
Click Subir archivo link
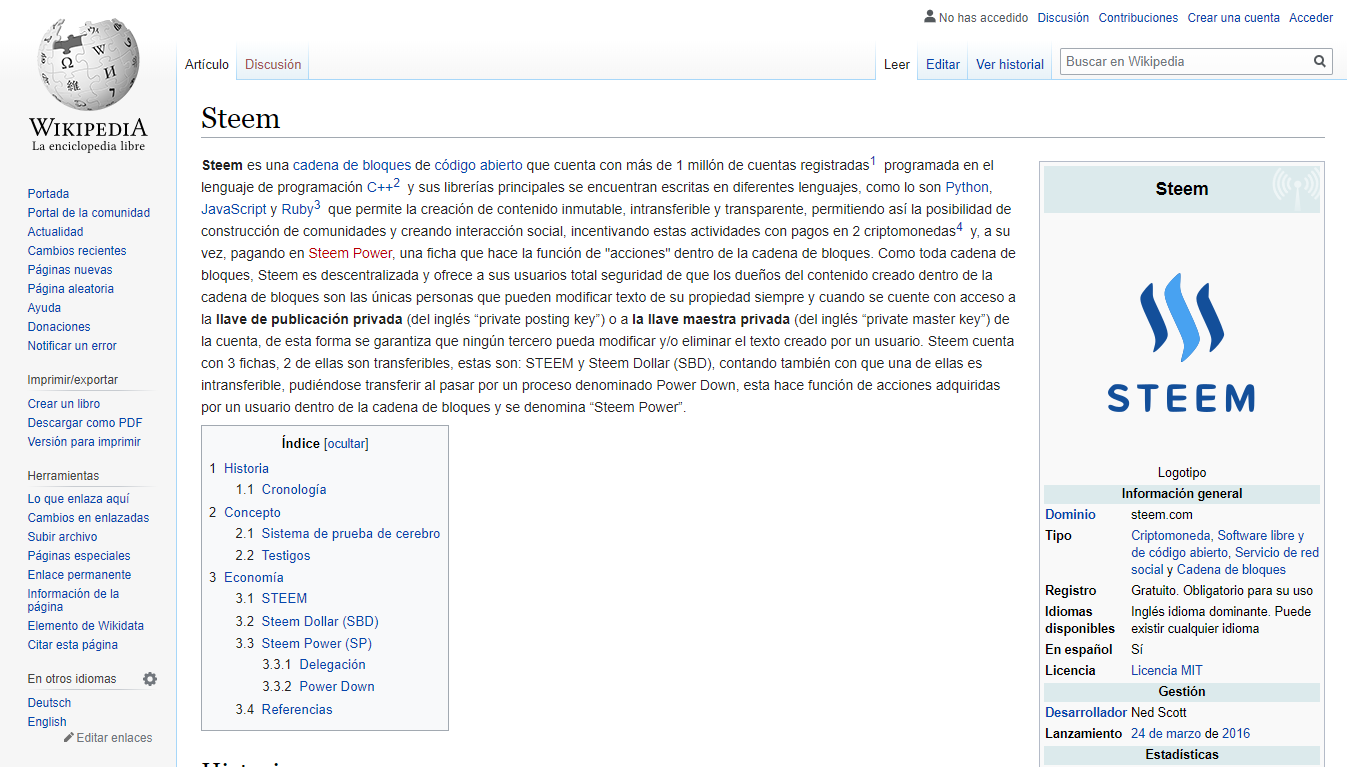pos(62,537)
